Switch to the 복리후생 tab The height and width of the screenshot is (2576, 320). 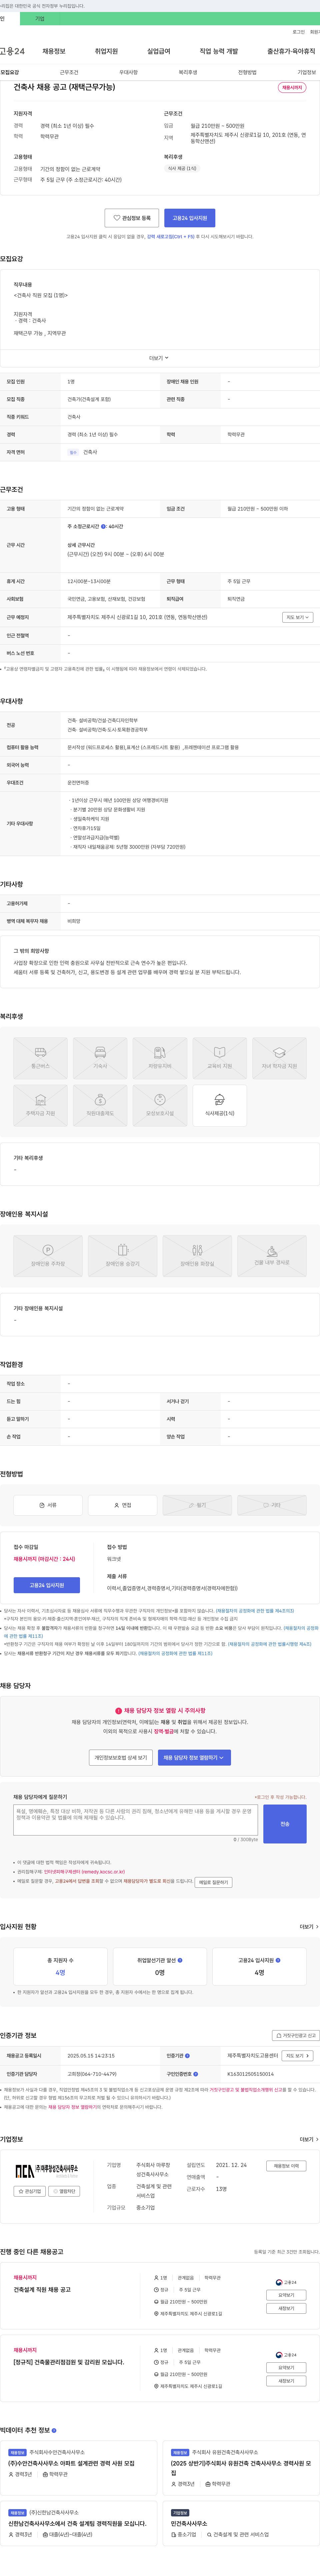(x=188, y=72)
